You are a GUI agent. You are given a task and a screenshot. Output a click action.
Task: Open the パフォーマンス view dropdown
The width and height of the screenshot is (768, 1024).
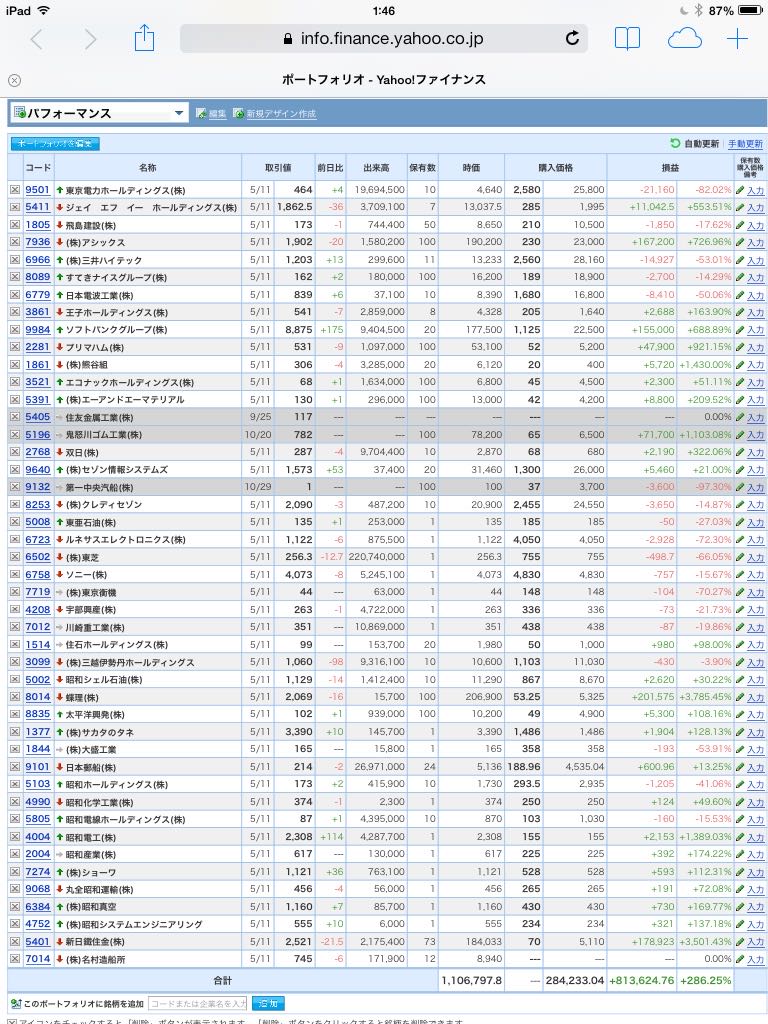99,113
